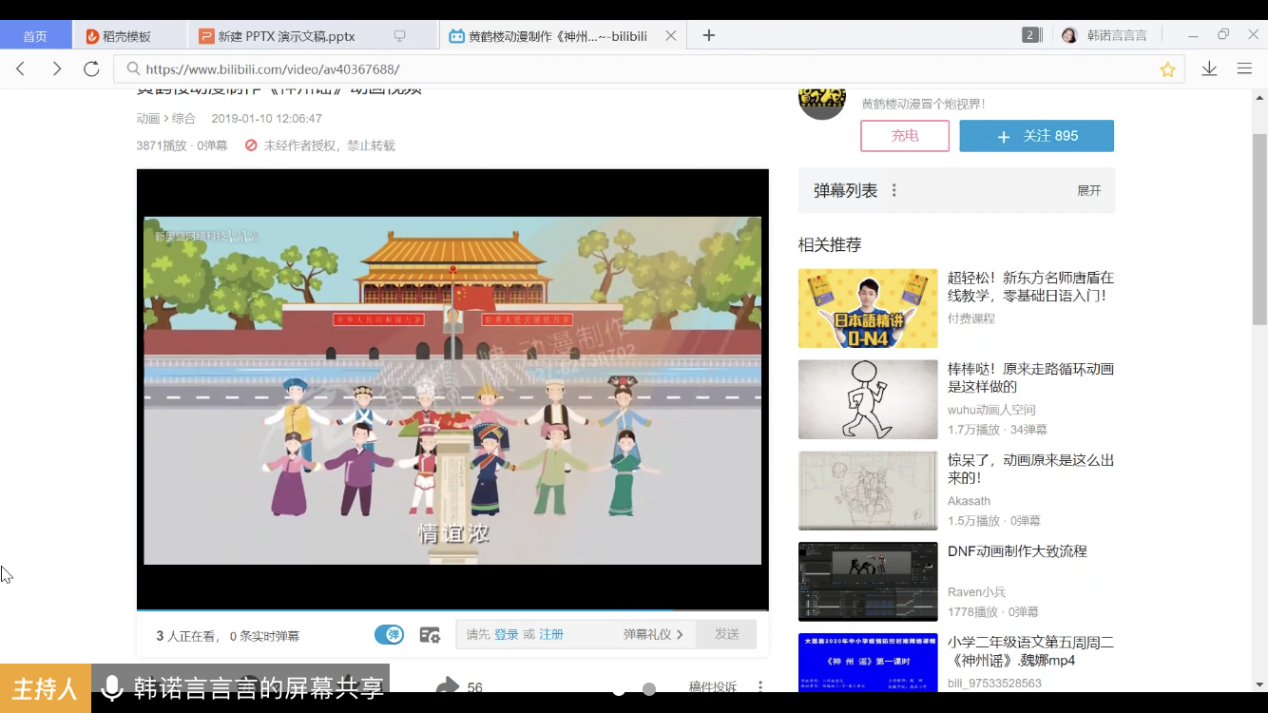1268x713 pixels.
Task: Open the more options dots beside 稿件投诉
Action: (x=760, y=687)
